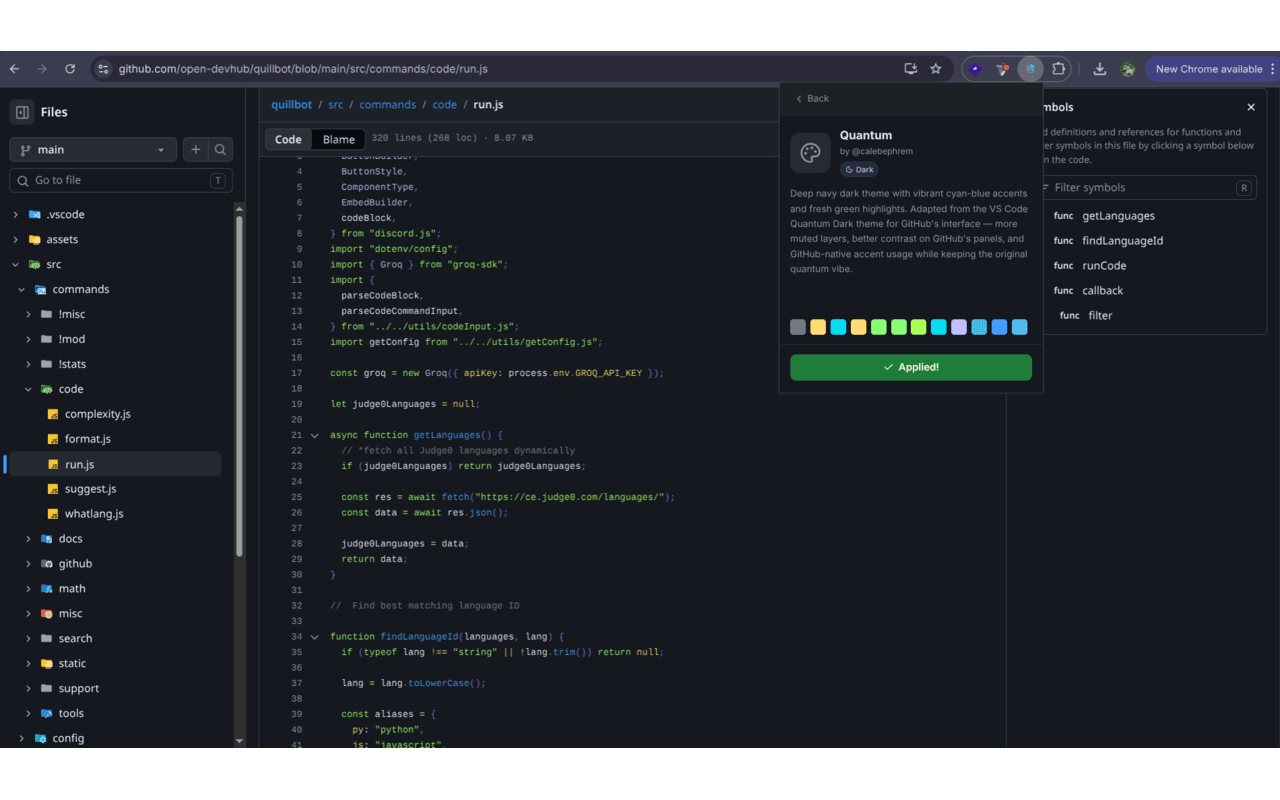Click the extension icon with red badge
Viewport: 1280px width, 800px height.
[x=1002, y=69]
